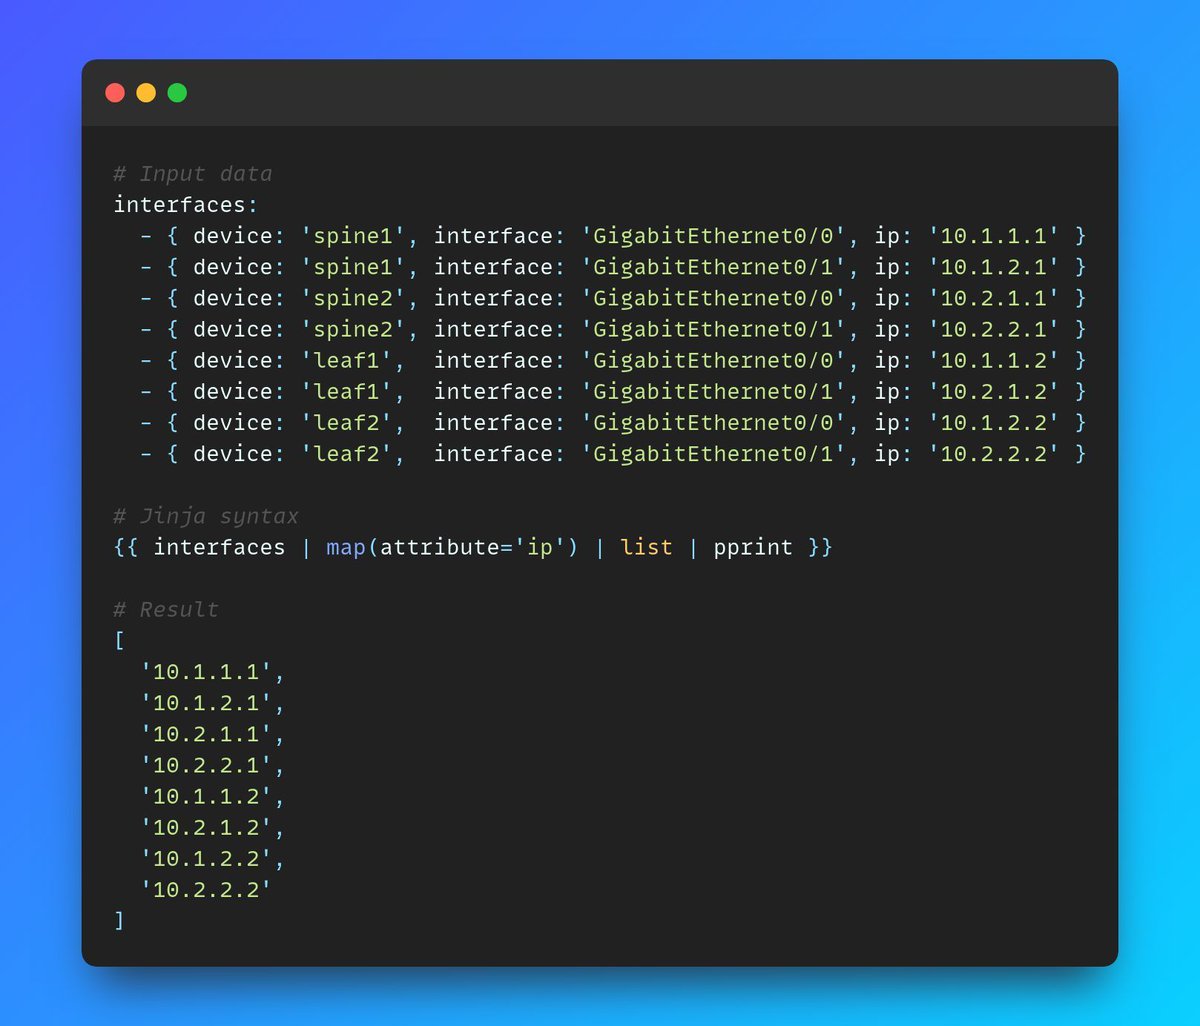The height and width of the screenshot is (1026, 1200).
Task: Click result entry '10.2.2.1'
Action: (x=206, y=764)
